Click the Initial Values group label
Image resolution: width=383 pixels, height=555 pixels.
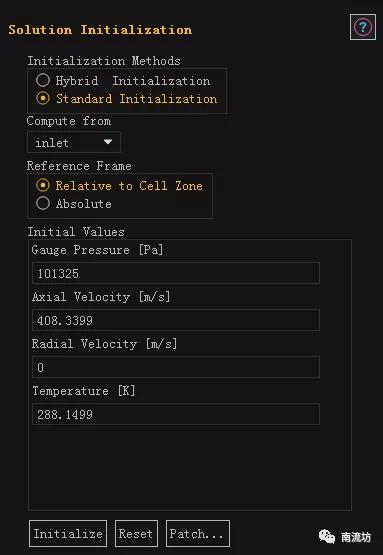click(76, 232)
